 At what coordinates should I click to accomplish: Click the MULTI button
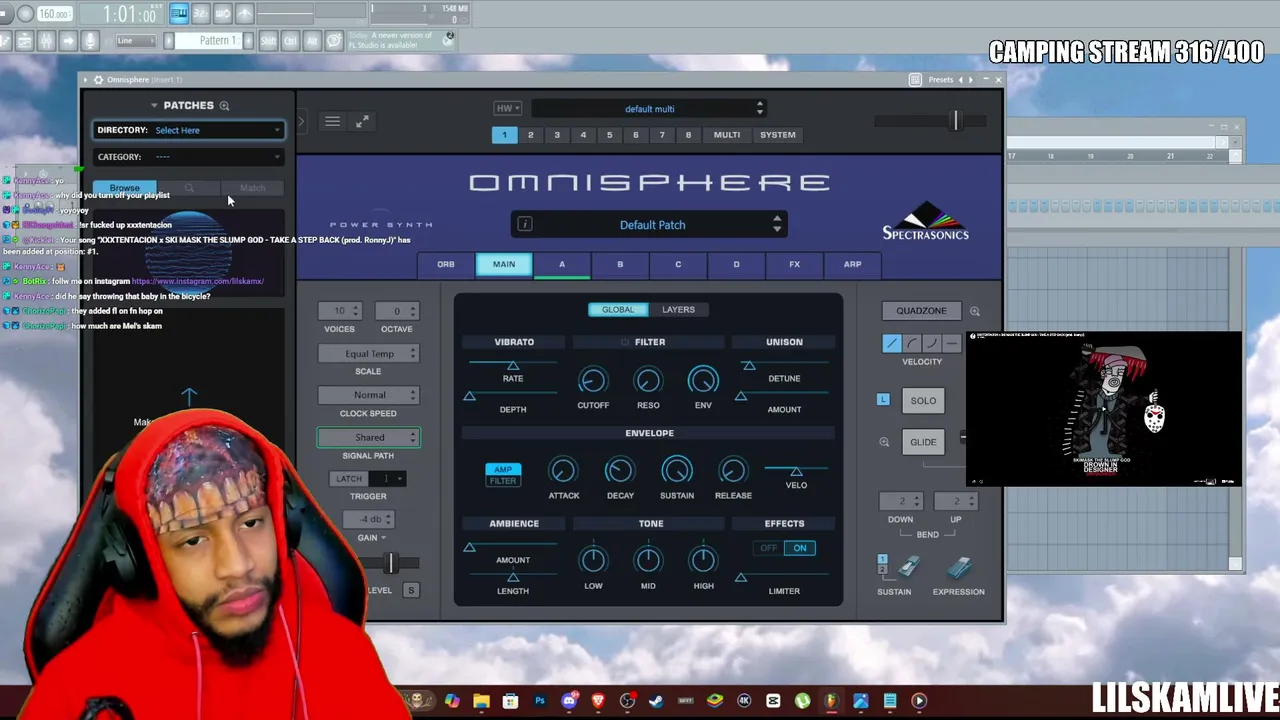(x=727, y=135)
